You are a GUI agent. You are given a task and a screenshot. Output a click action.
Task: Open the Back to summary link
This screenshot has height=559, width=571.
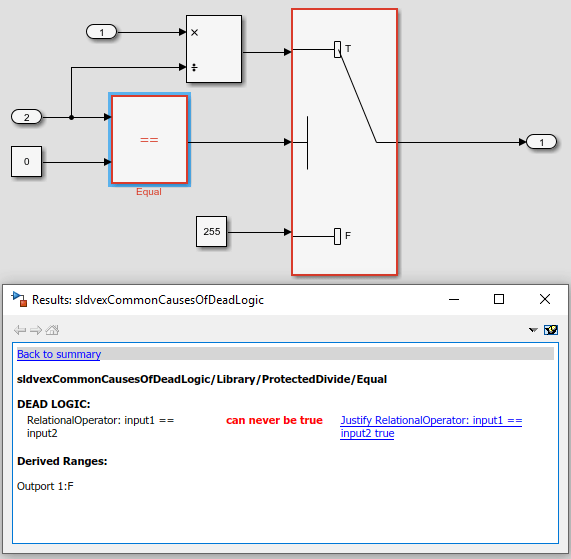59,354
